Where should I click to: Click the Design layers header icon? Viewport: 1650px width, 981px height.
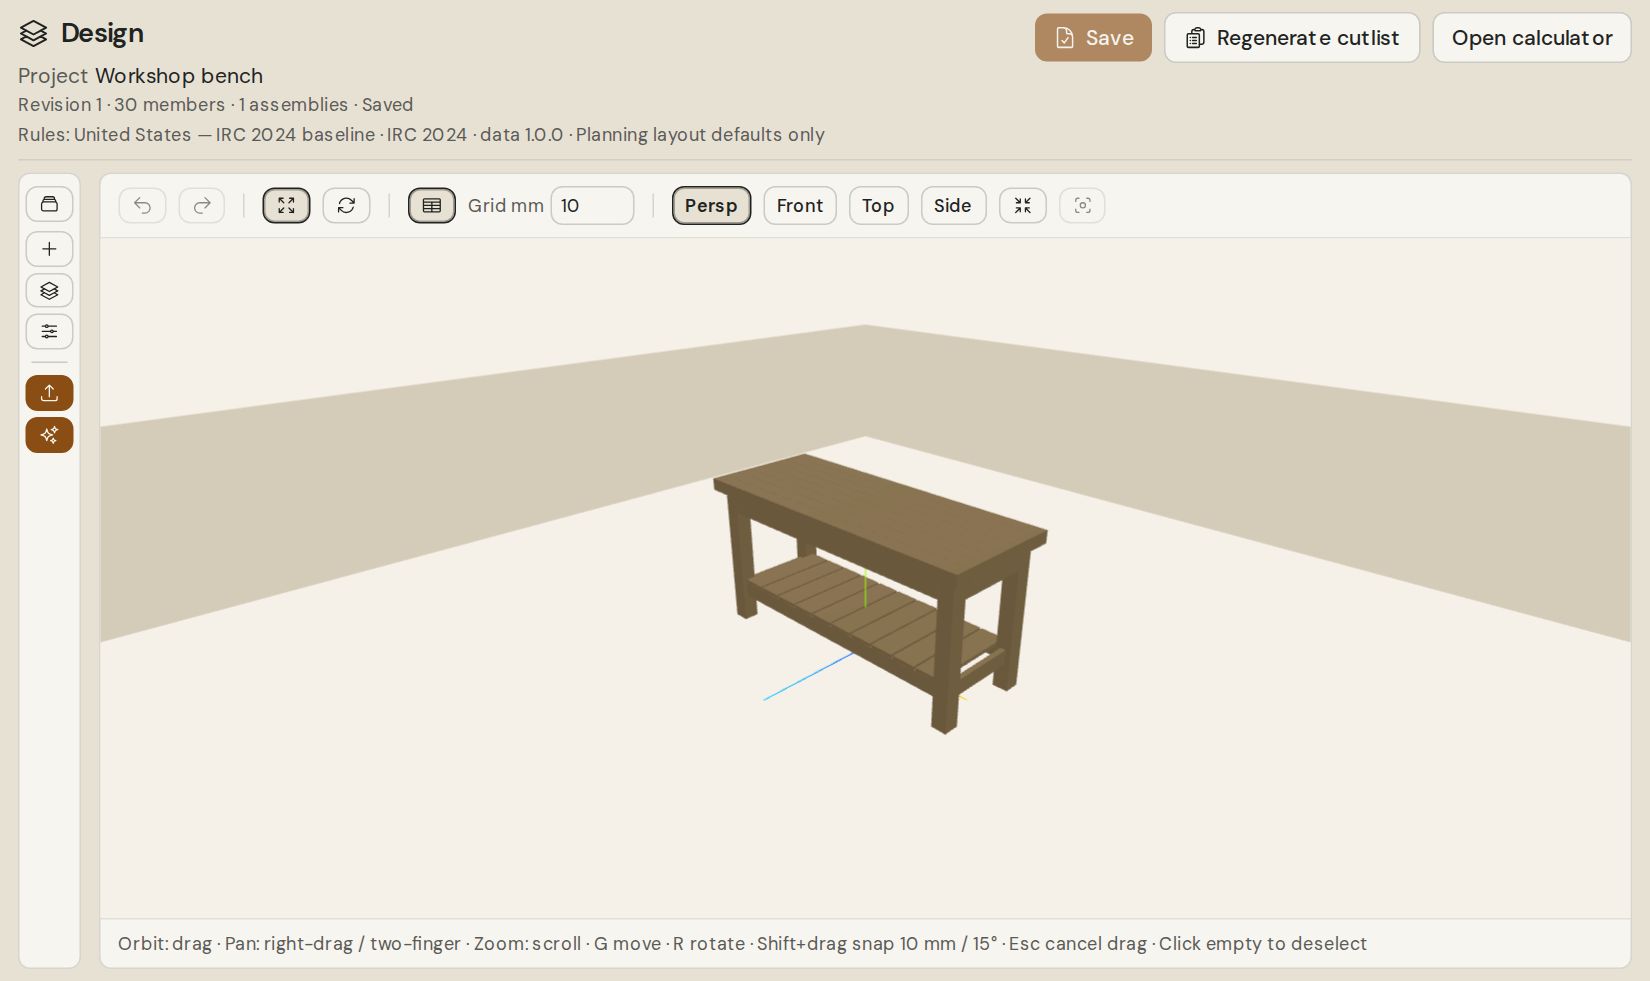33,33
